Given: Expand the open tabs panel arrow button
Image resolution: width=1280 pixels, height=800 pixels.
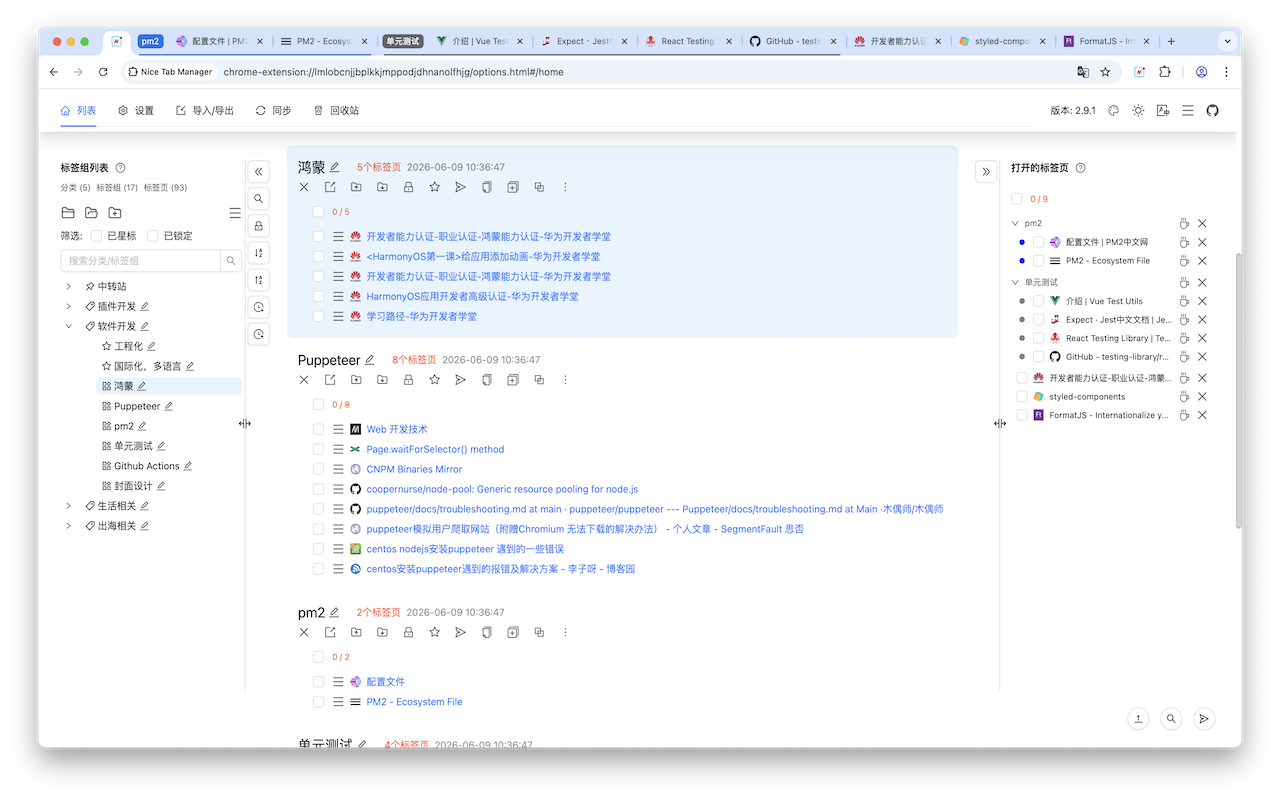Looking at the screenshot, I should tap(986, 172).
